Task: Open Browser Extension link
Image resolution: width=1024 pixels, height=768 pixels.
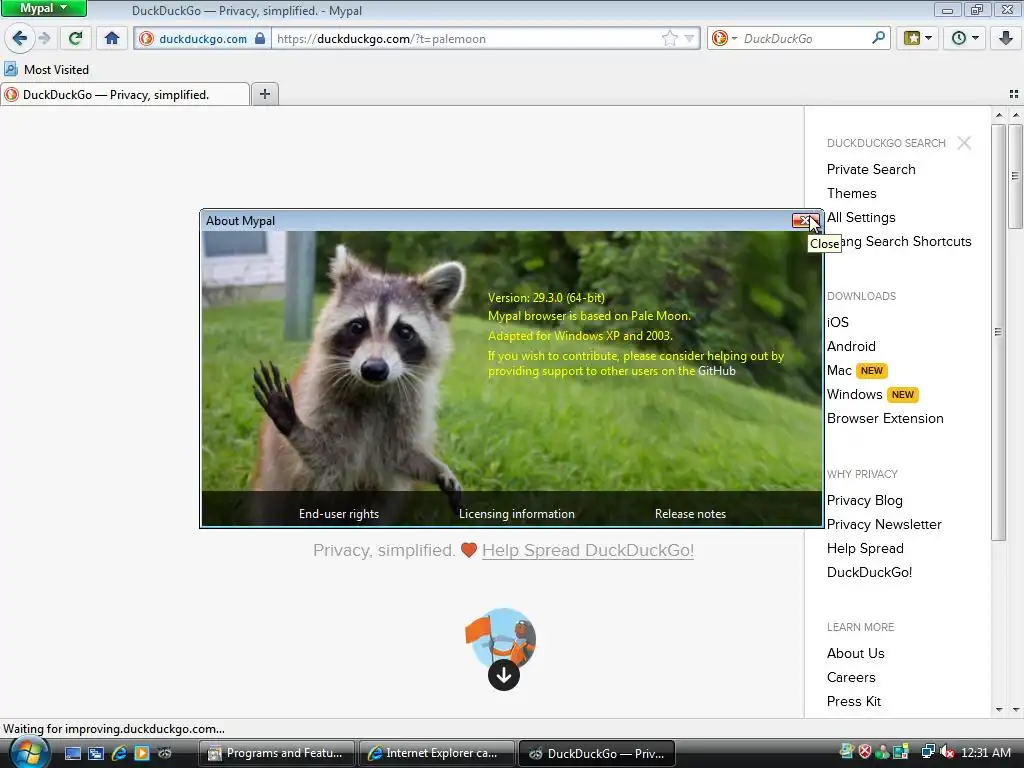Action: [885, 419]
